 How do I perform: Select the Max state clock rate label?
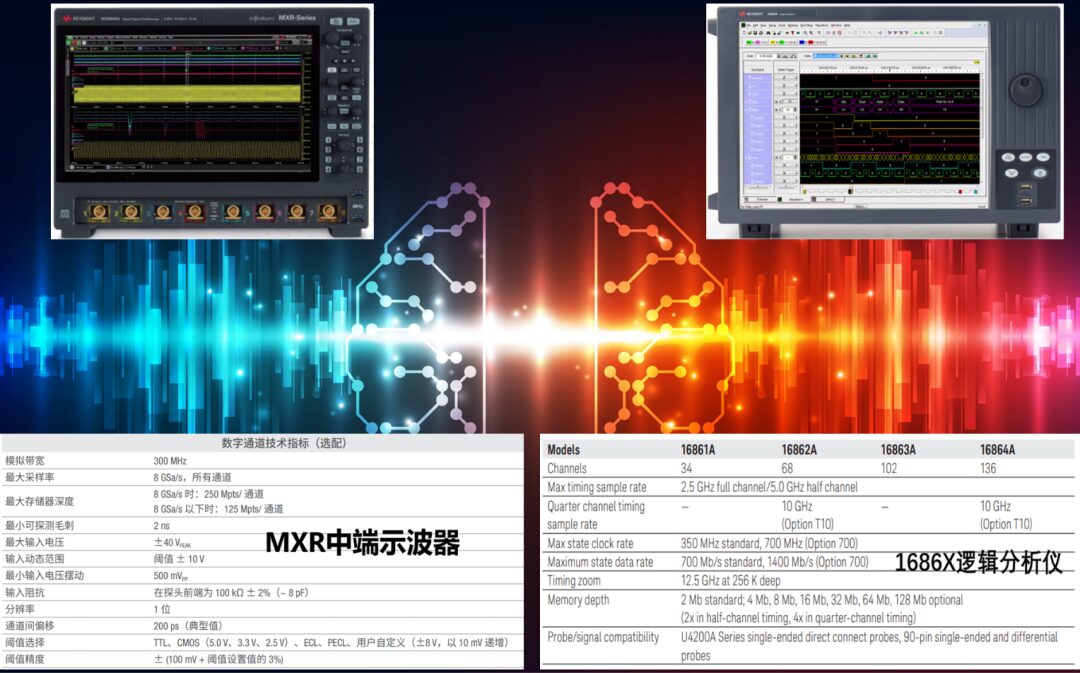coord(590,543)
